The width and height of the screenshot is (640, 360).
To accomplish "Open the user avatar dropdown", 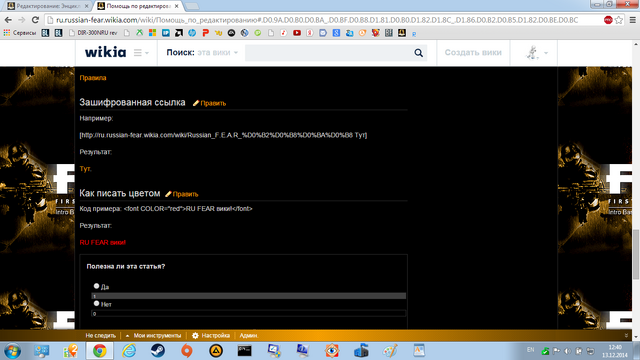I will [x=536, y=53].
